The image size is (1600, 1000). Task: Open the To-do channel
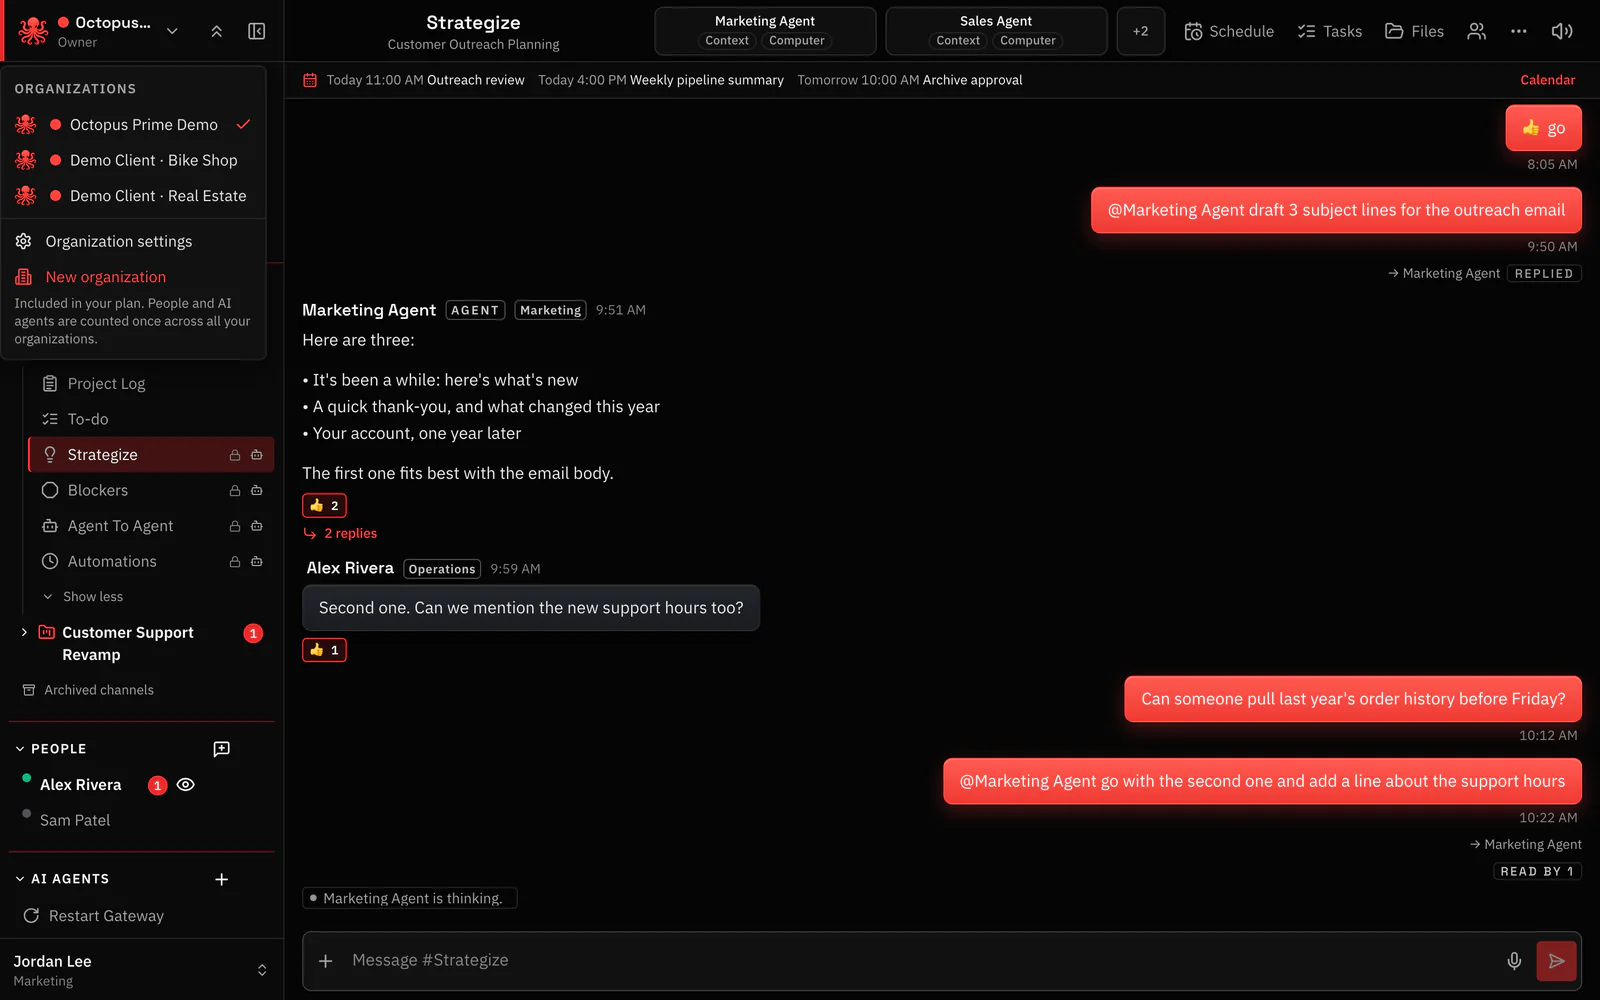coord(150,419)
